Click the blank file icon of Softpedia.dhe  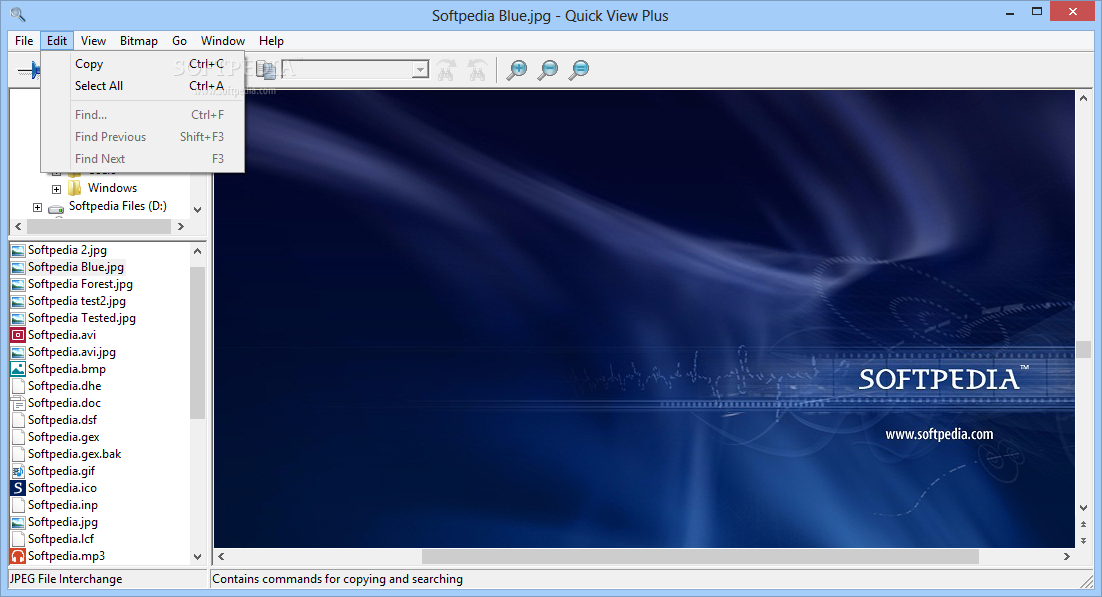coord(18,386)
